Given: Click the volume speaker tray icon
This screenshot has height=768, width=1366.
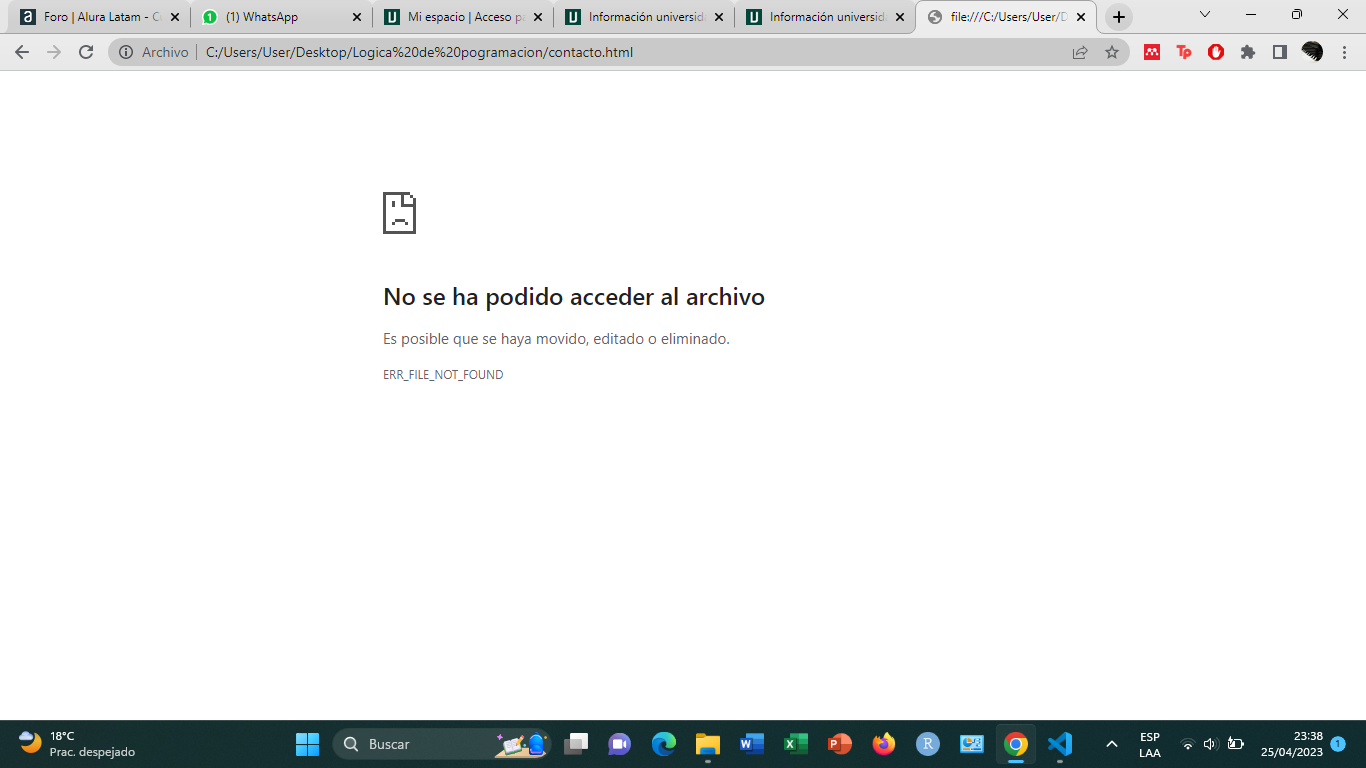Looking at the screenshot, I should coord(1211,744).
